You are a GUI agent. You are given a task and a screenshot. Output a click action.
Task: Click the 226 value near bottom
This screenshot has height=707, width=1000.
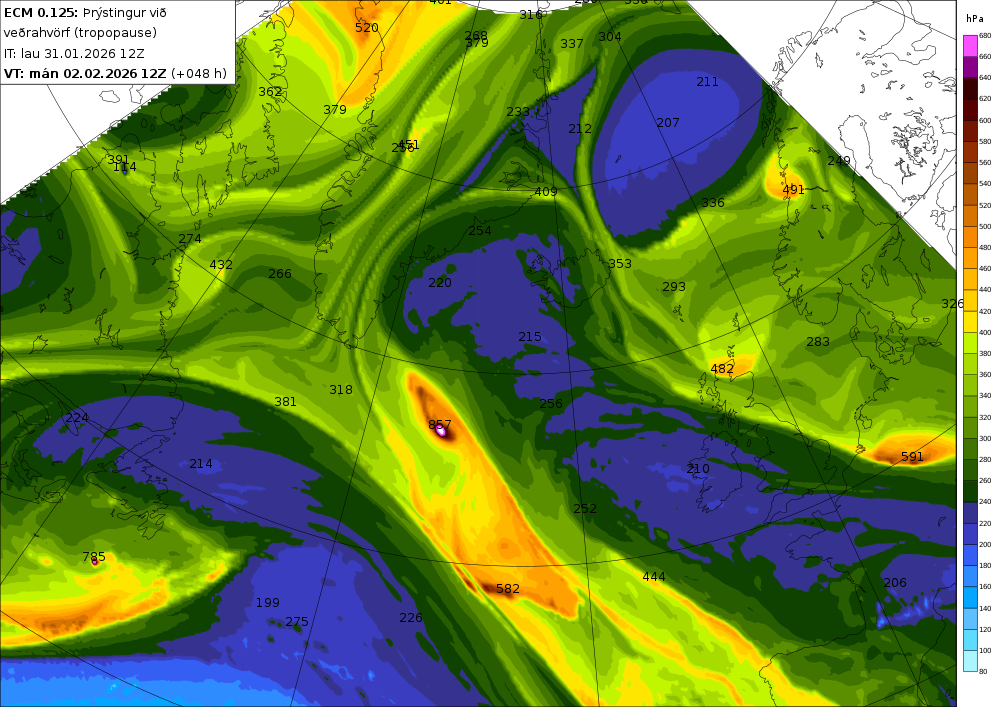[411, 618]
